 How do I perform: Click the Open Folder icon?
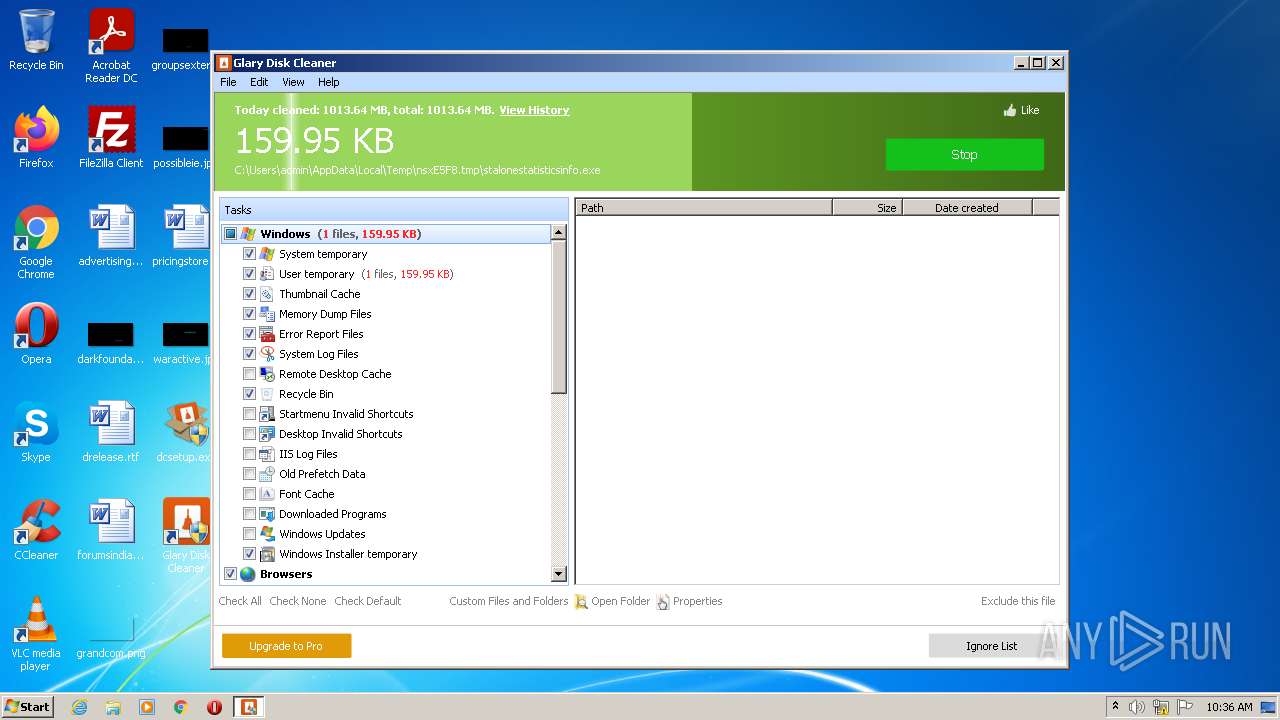(x=581, y=602)
